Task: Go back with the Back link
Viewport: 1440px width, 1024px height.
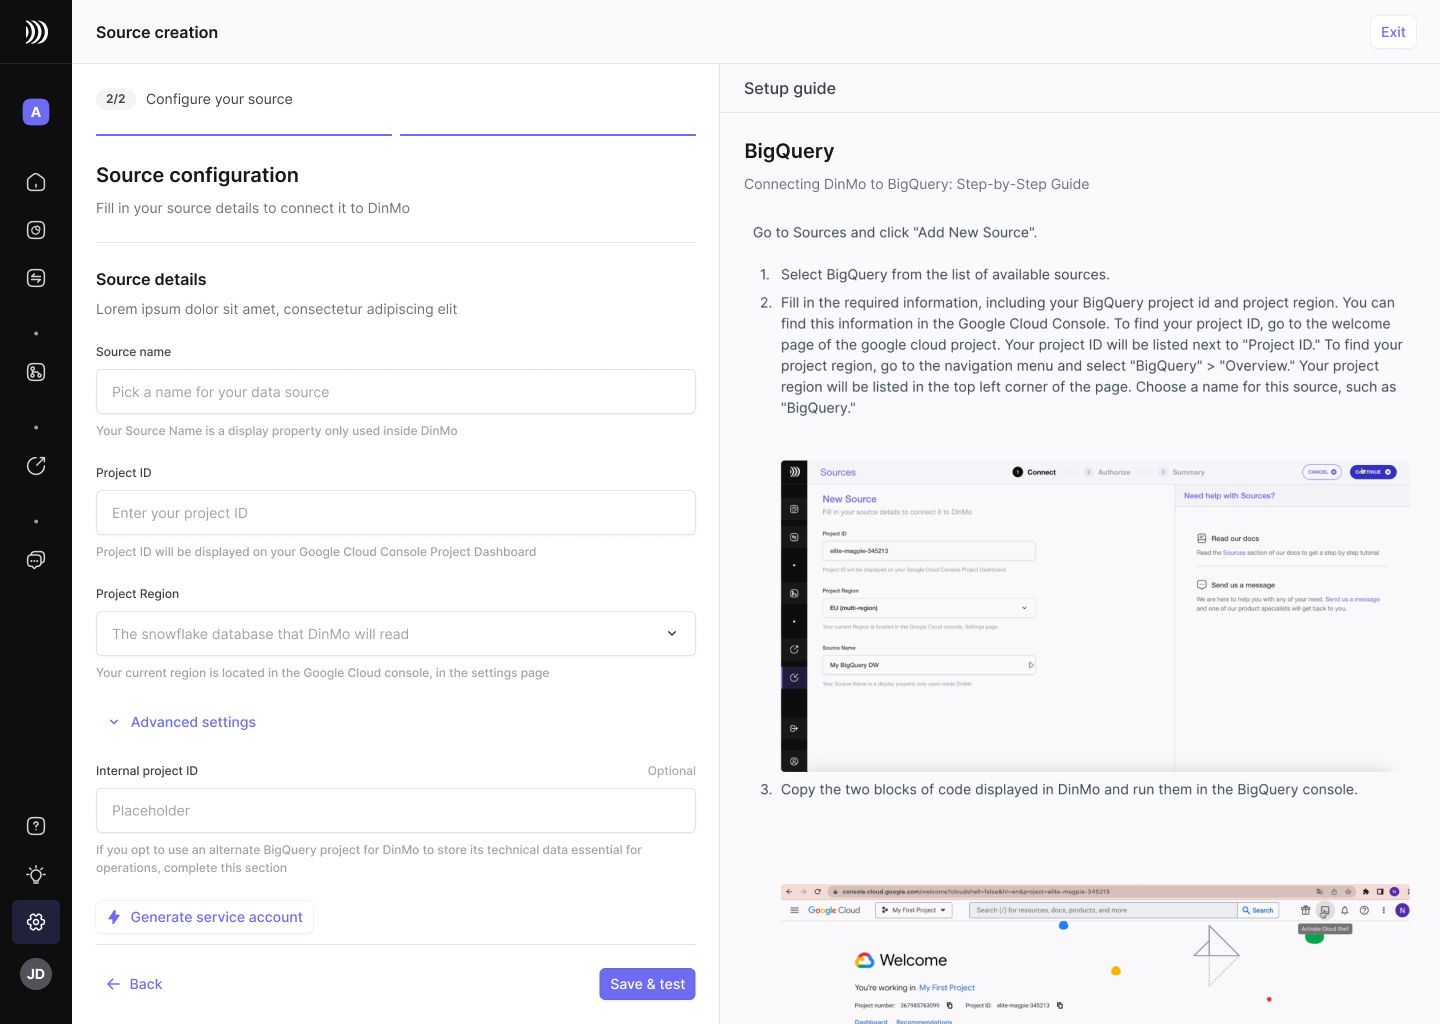Action: pyautogui.click(x=134, y=984)
